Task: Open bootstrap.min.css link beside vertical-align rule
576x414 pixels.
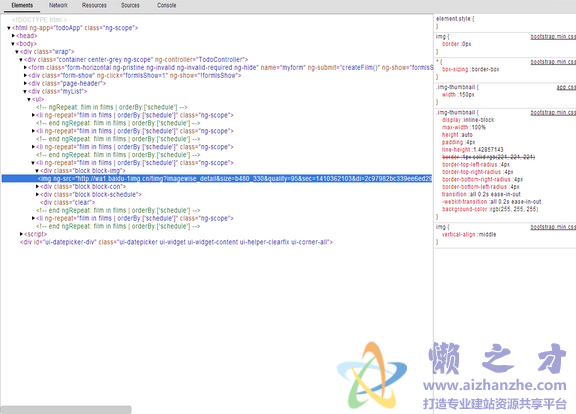Action: [x=553, y=227]
